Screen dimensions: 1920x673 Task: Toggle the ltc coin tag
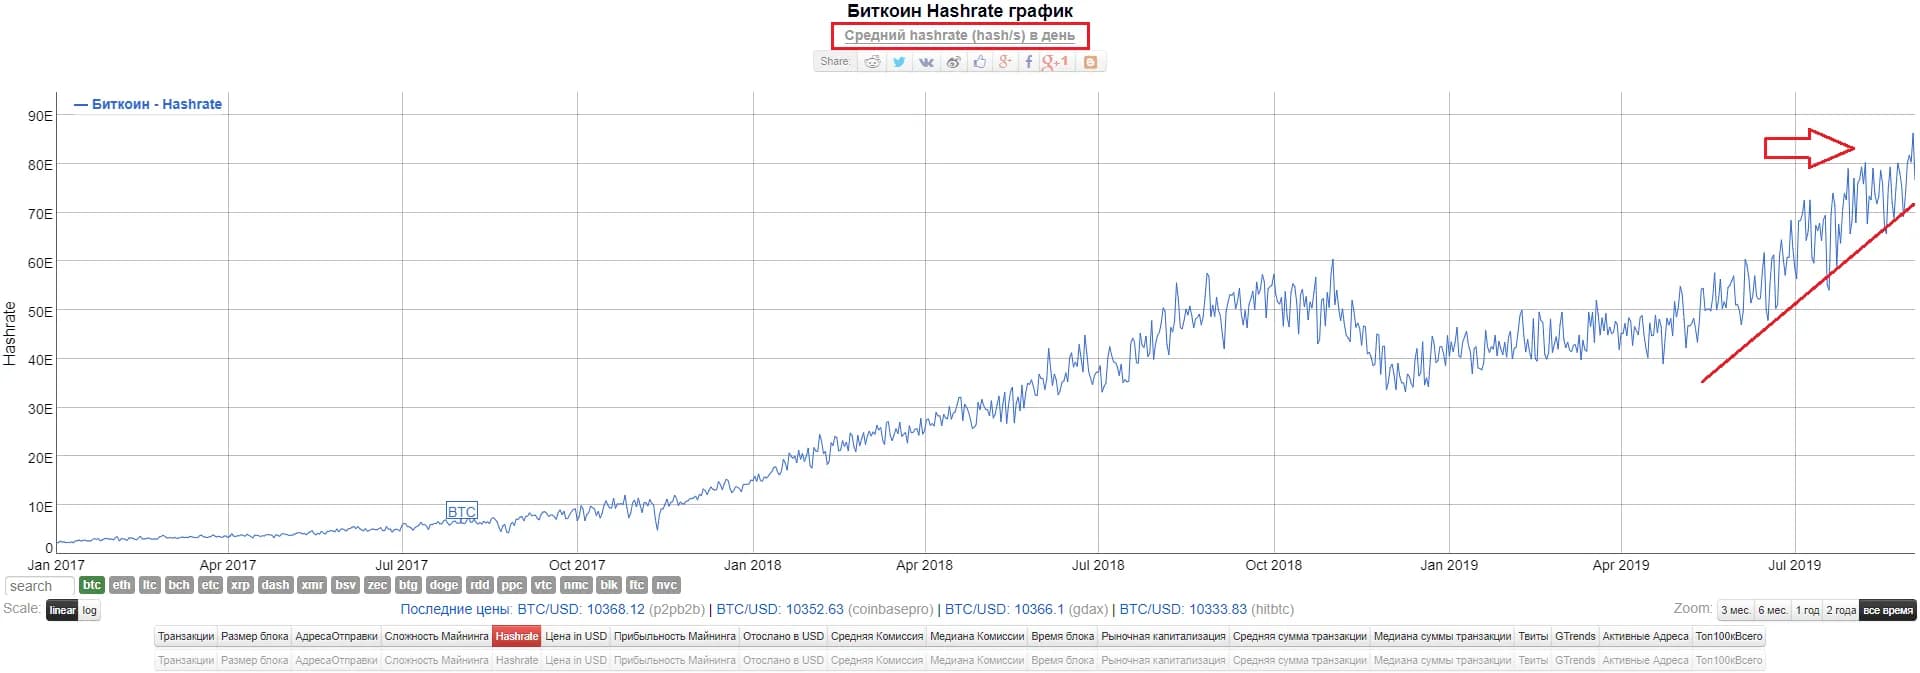150,585
